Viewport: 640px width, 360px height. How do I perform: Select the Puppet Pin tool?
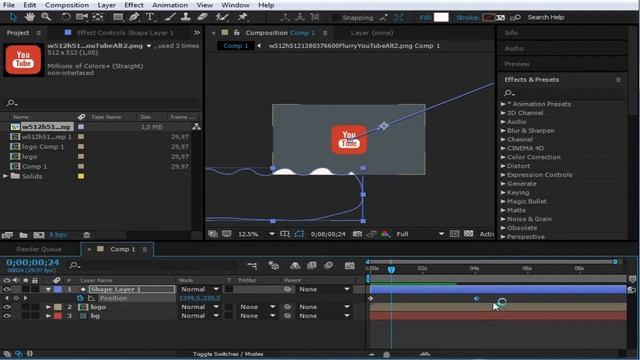pos(242,17)
